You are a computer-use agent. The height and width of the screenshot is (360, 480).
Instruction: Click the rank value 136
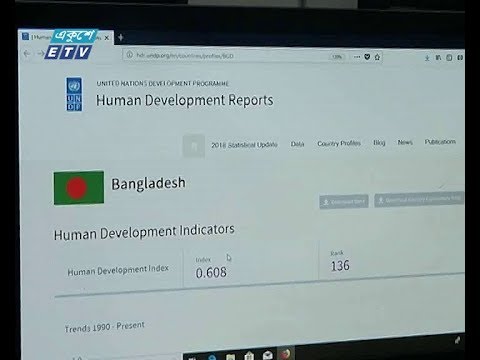coord(340,266)
